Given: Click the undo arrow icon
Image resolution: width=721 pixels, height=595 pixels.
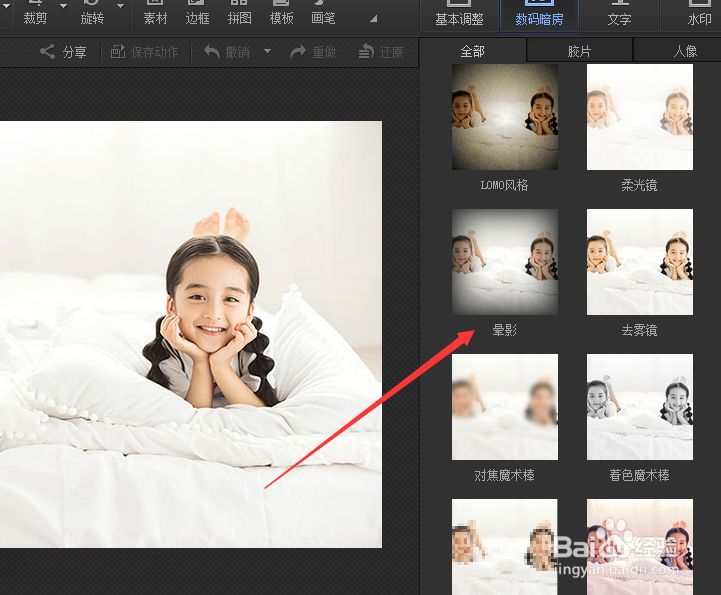Looking at the screenshot, I should click(212, 51).
